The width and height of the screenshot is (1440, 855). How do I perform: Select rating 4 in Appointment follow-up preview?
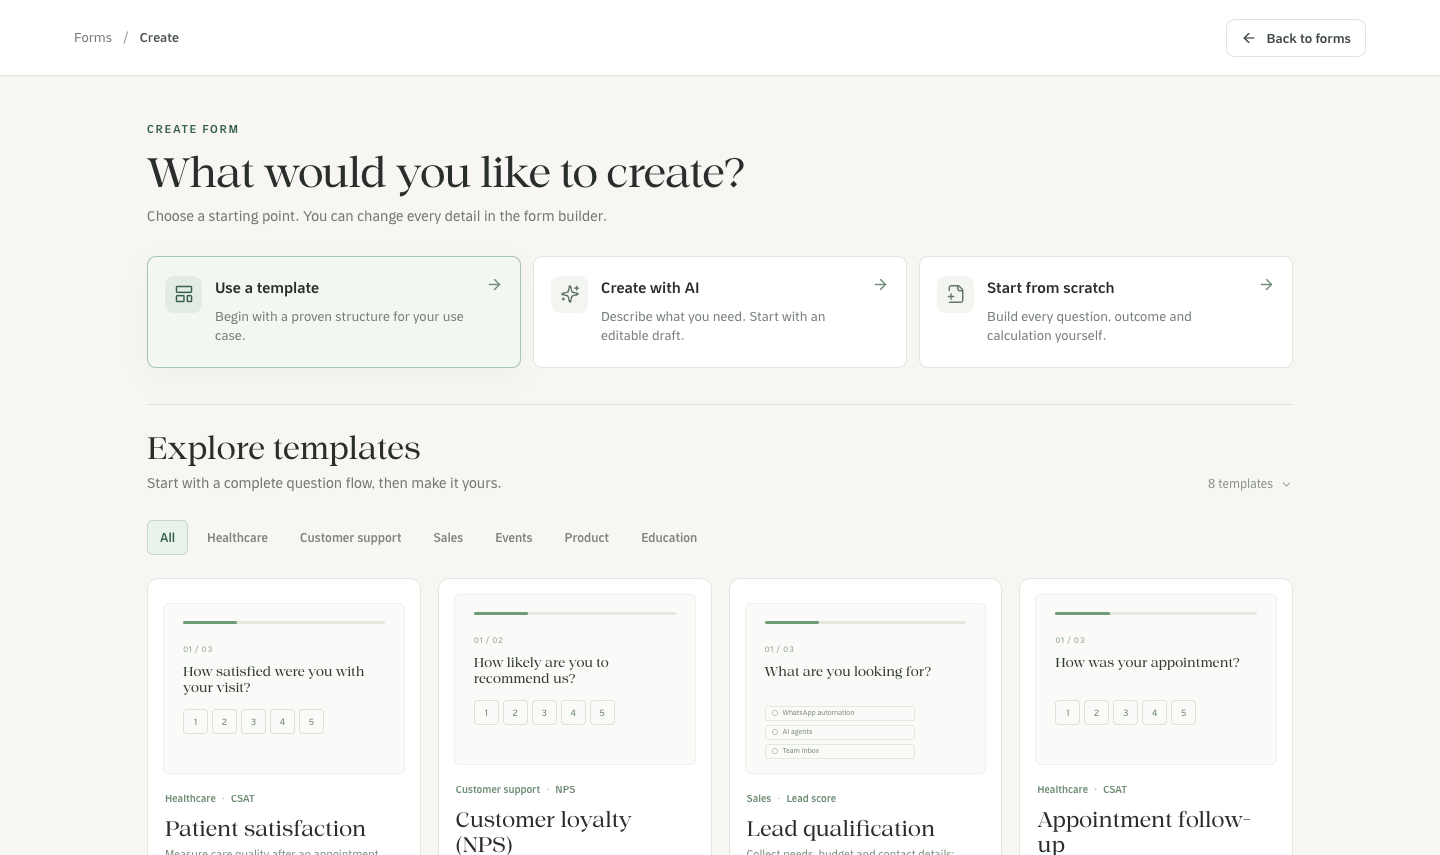click(x=1154, y=713)
